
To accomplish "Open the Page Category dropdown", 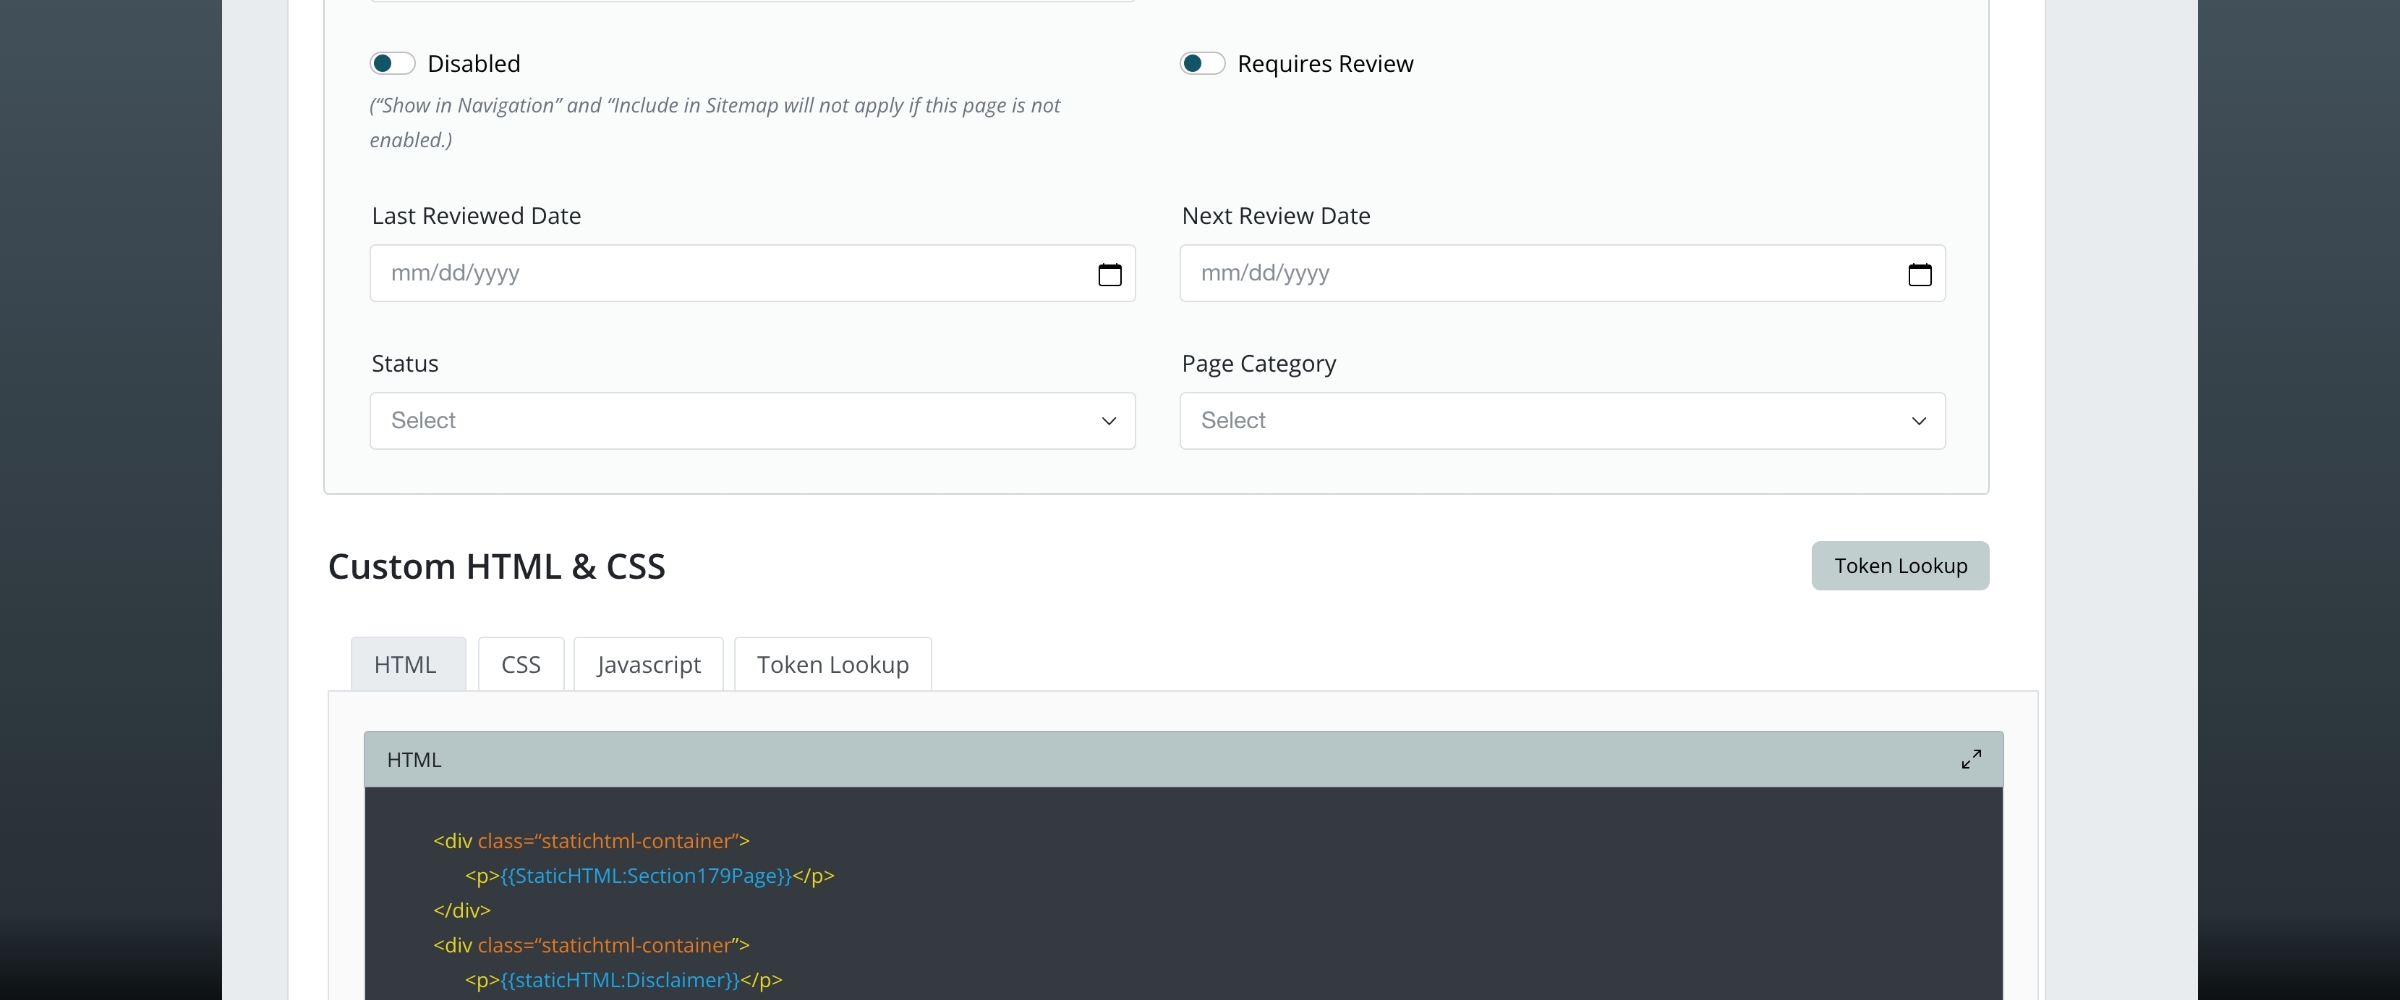I will point(1562,420).
